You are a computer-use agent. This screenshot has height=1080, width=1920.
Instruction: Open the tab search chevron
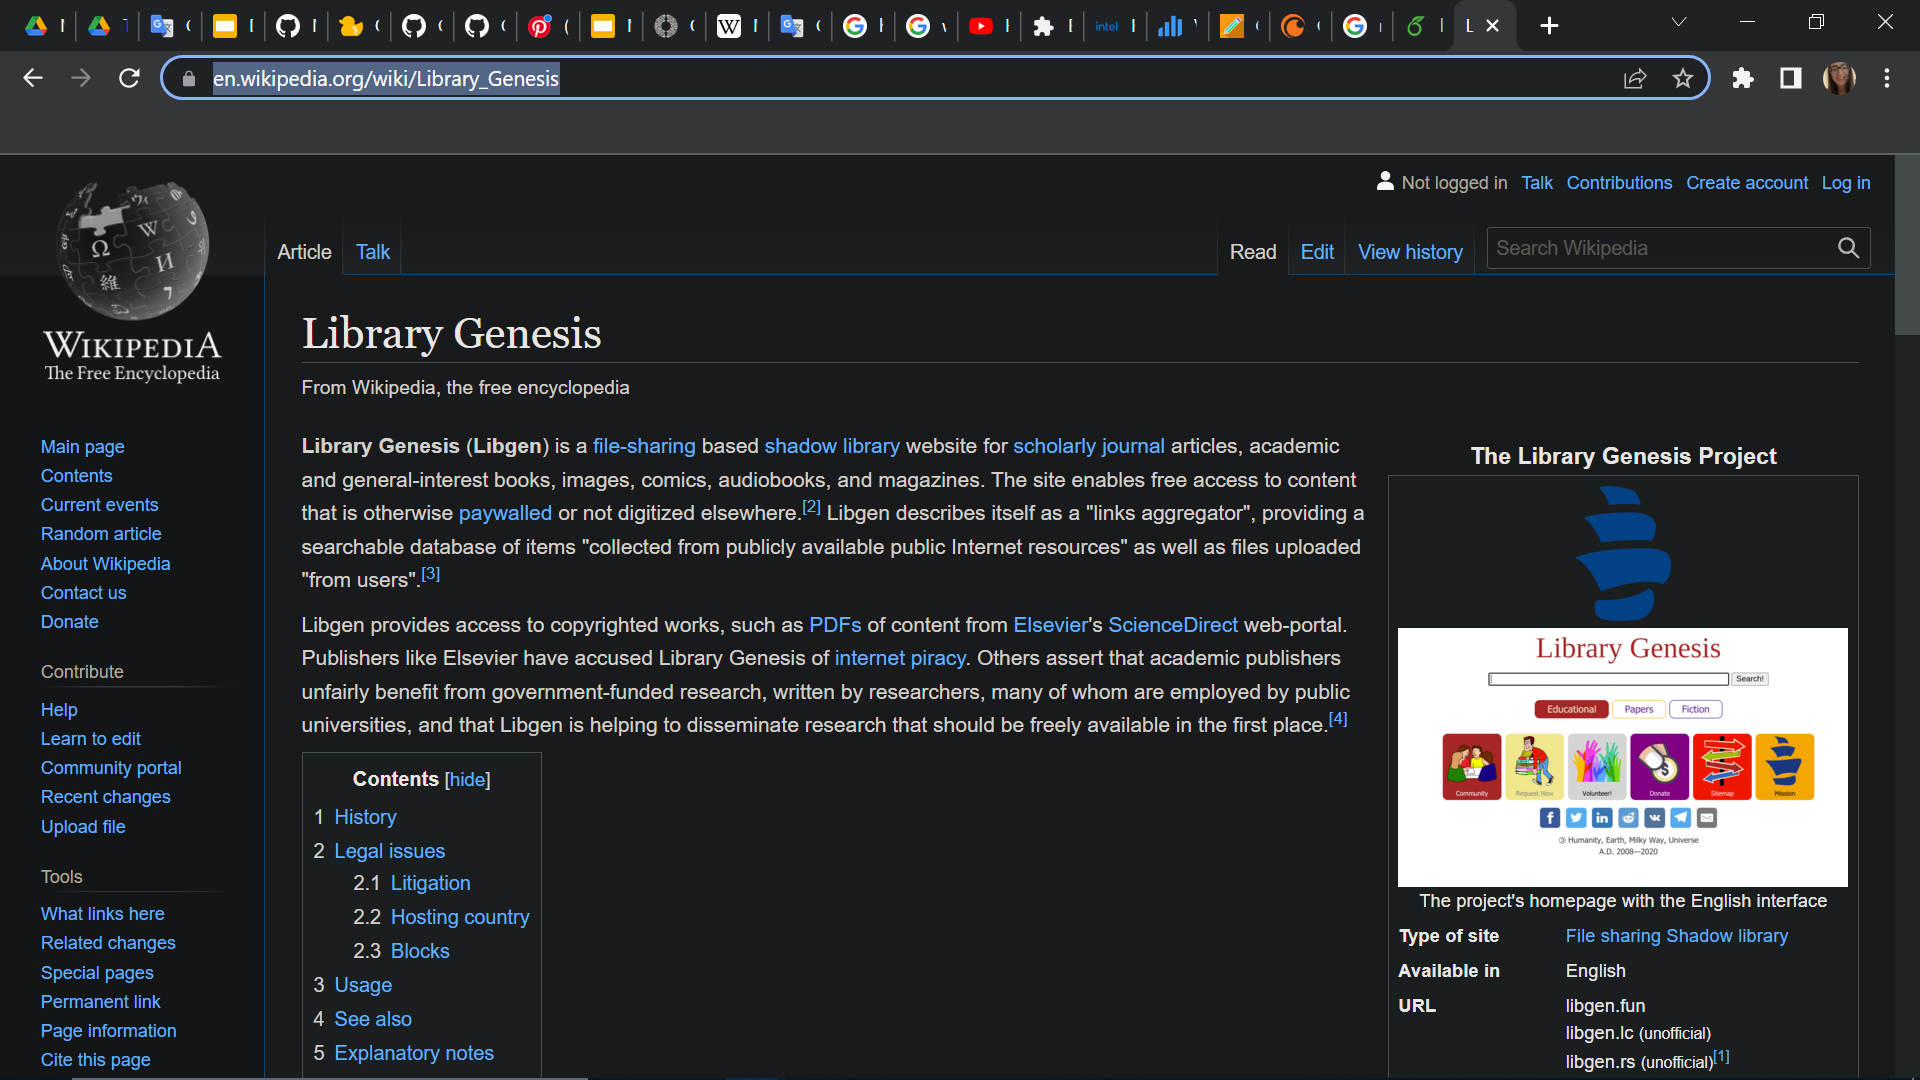point(1679,21)
